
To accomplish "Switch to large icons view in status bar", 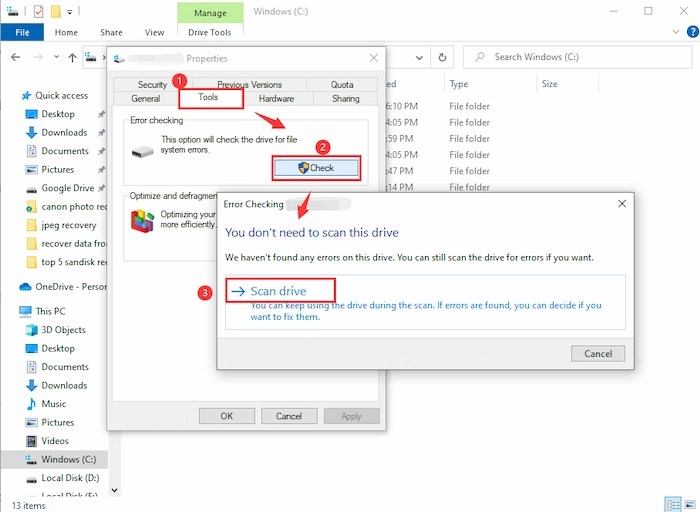I will (x=689, y=505).
